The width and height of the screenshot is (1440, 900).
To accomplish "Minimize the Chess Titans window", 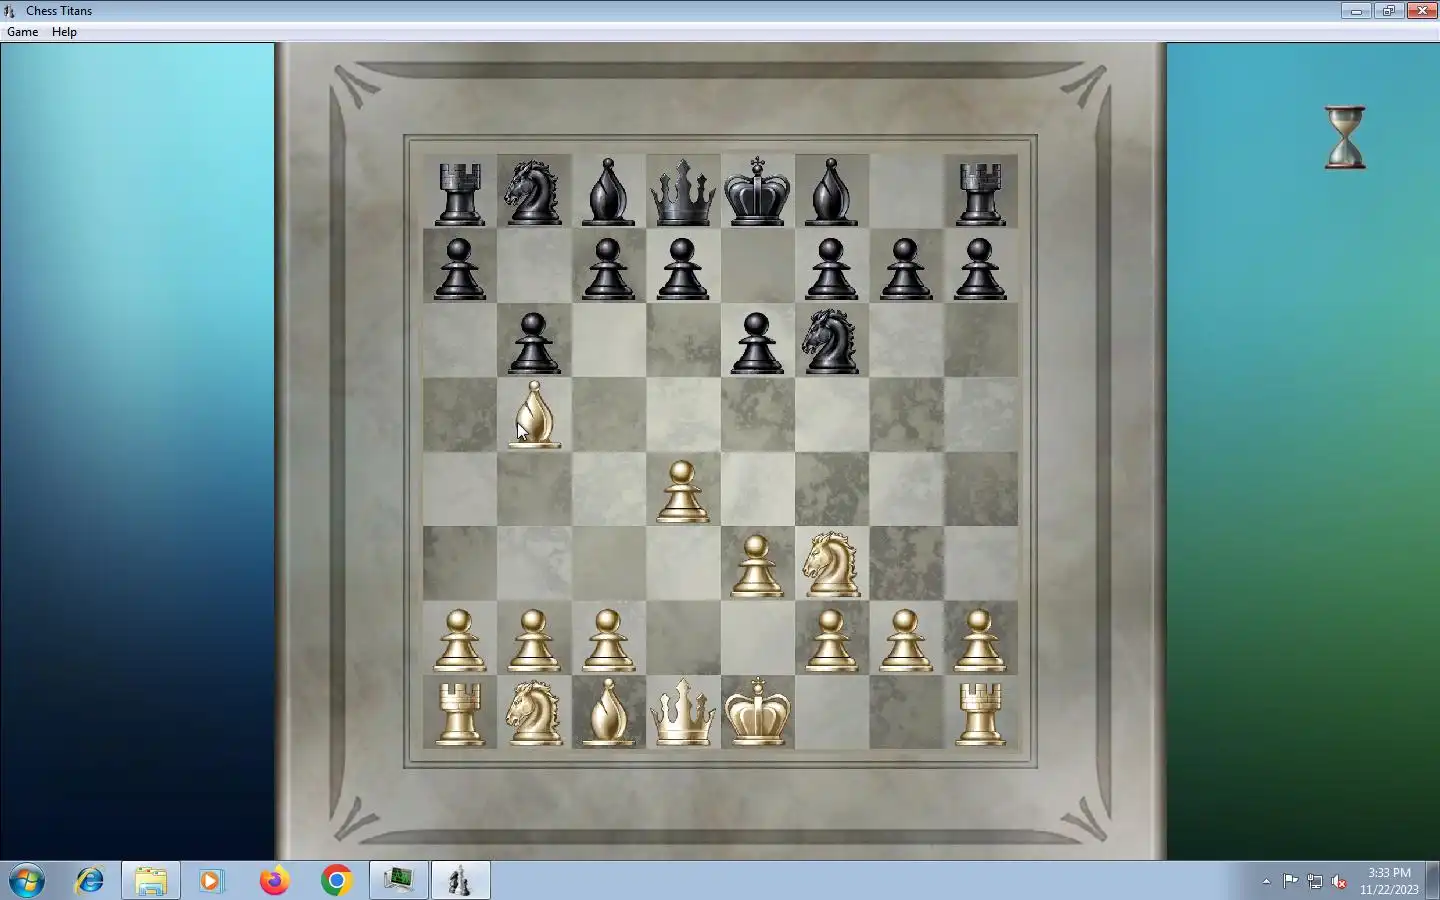I will pyautogui.click(x=1356, y=11).
